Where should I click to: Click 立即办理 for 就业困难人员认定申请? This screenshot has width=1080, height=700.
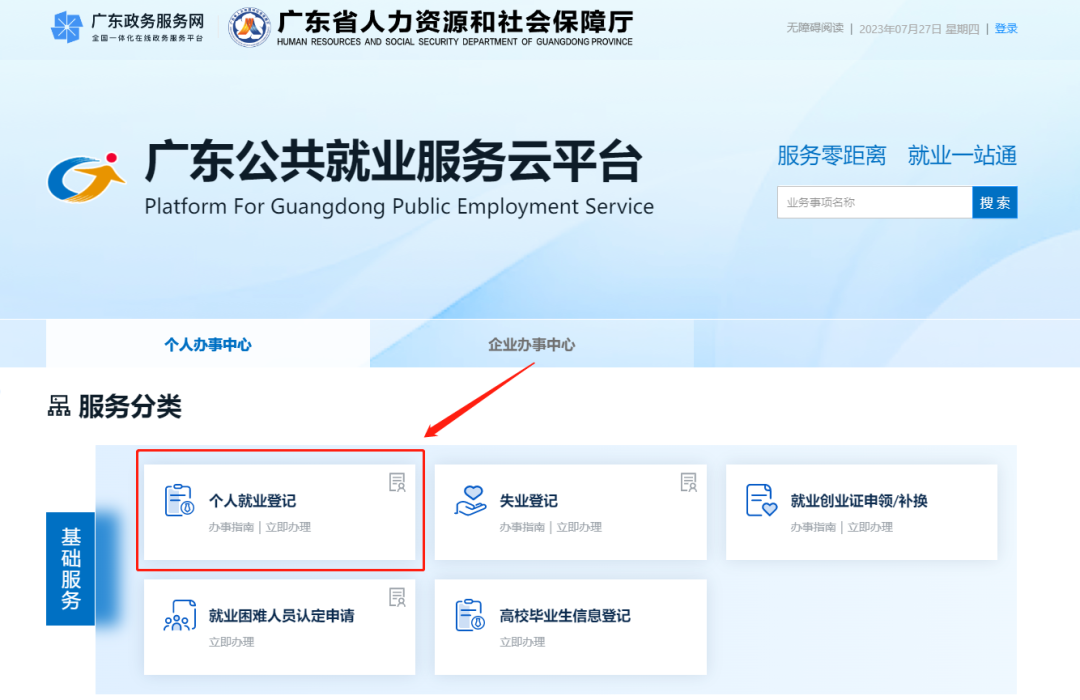point(231,642)
